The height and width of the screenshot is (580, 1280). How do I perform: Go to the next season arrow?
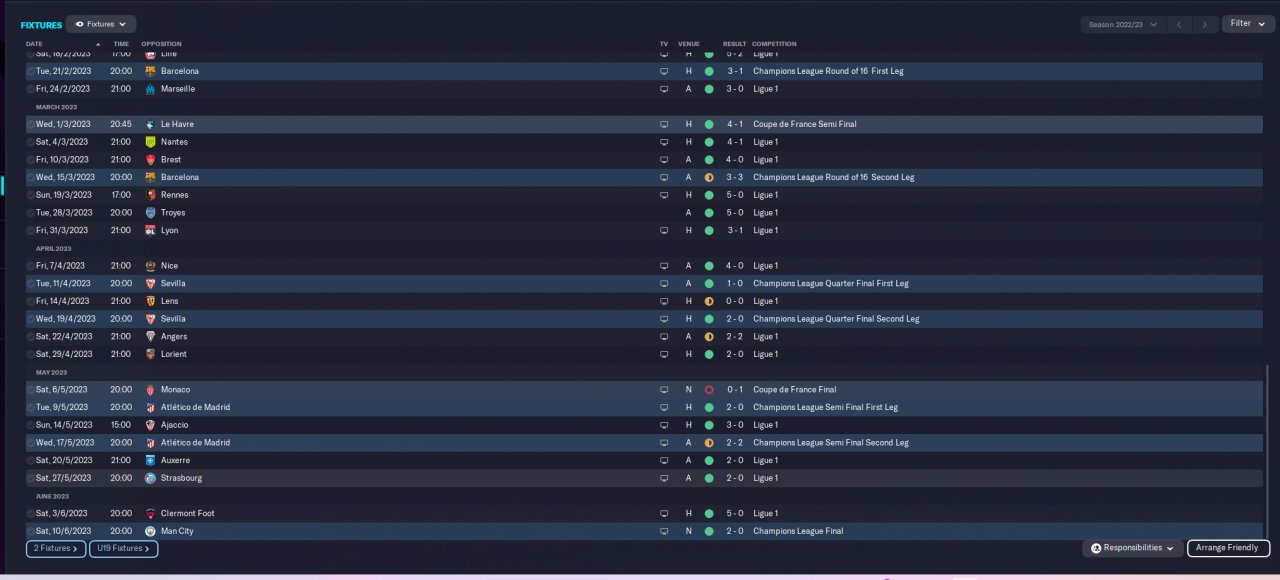(x=1206, y=24)
